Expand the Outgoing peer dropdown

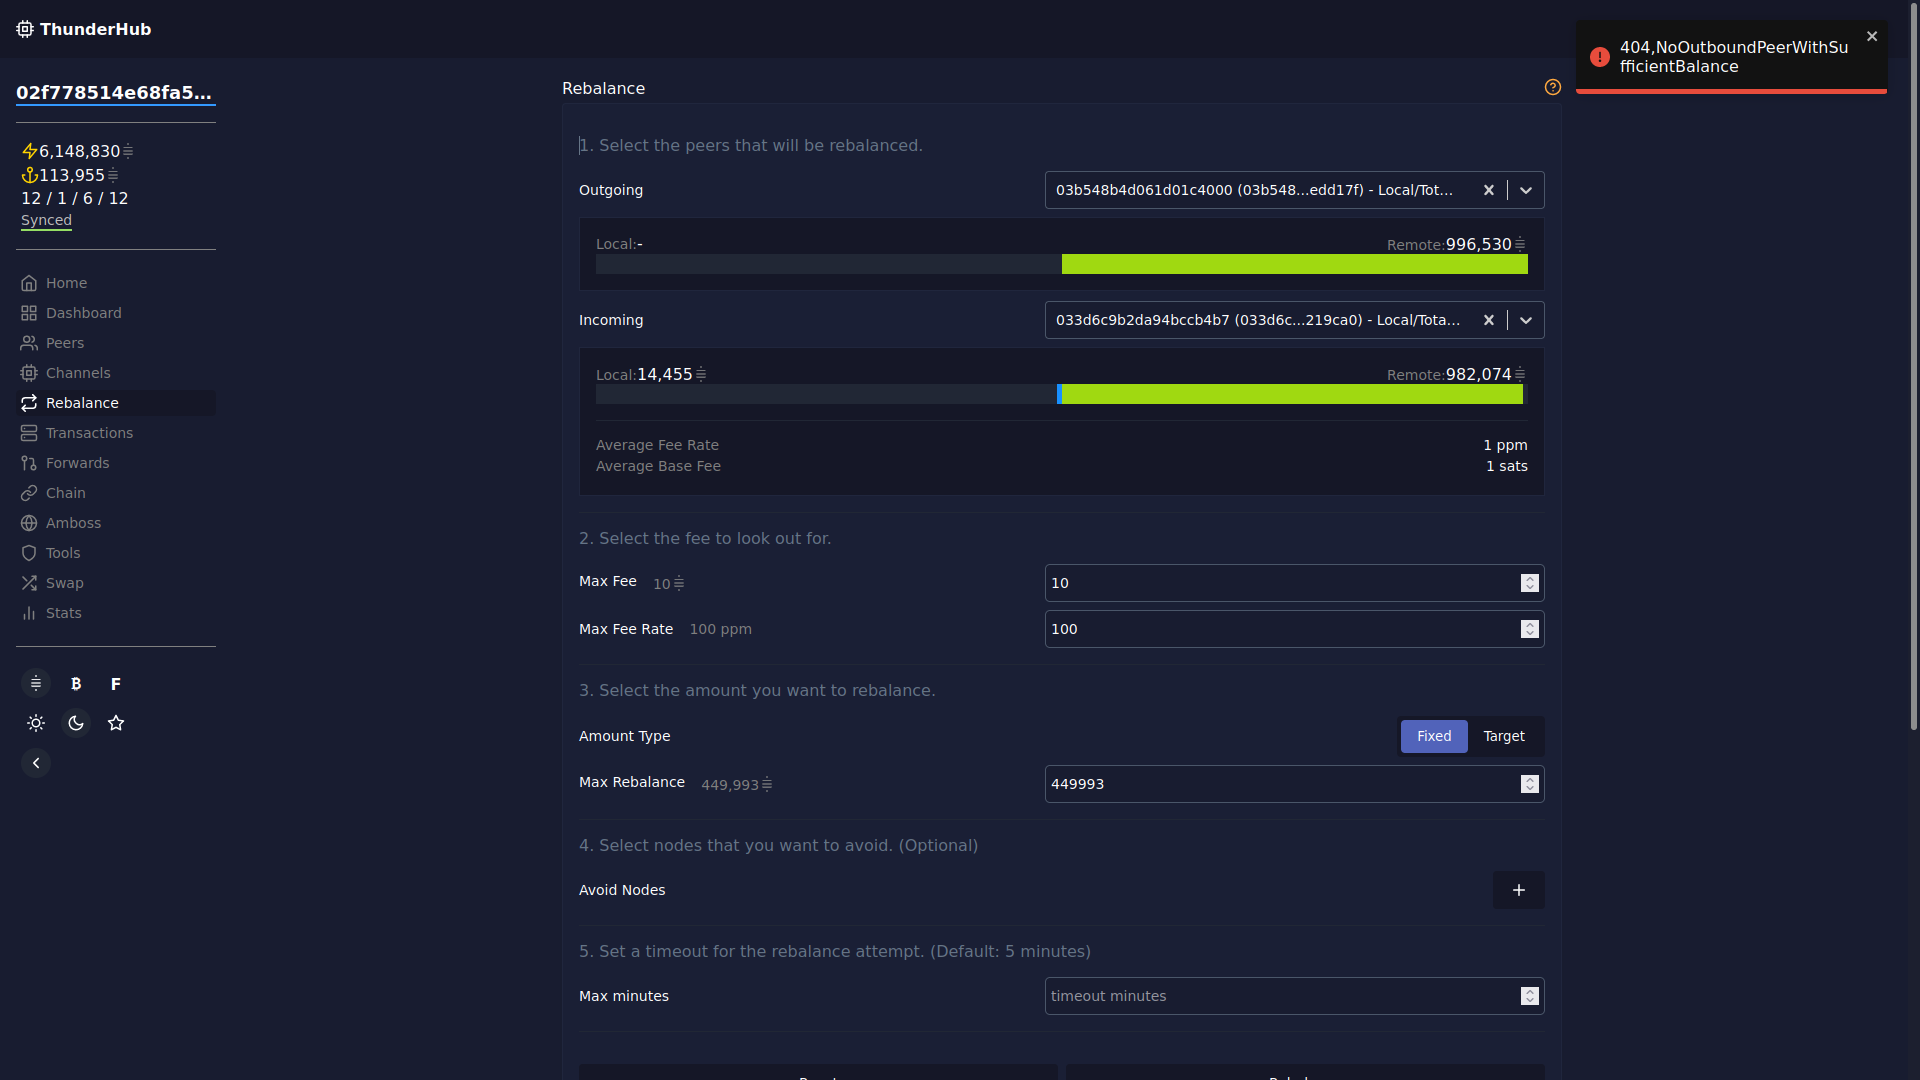(1526, 190)
